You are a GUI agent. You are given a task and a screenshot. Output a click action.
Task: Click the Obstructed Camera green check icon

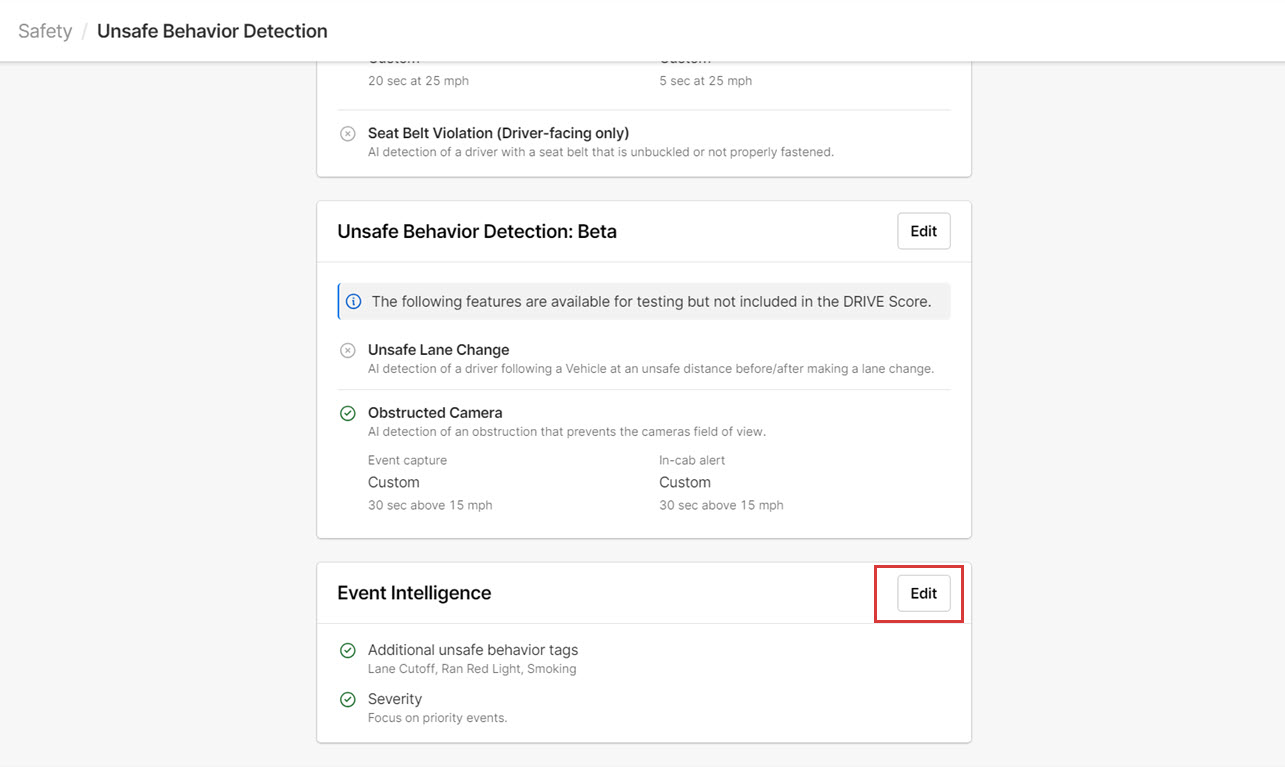click(x=348, y=413)
